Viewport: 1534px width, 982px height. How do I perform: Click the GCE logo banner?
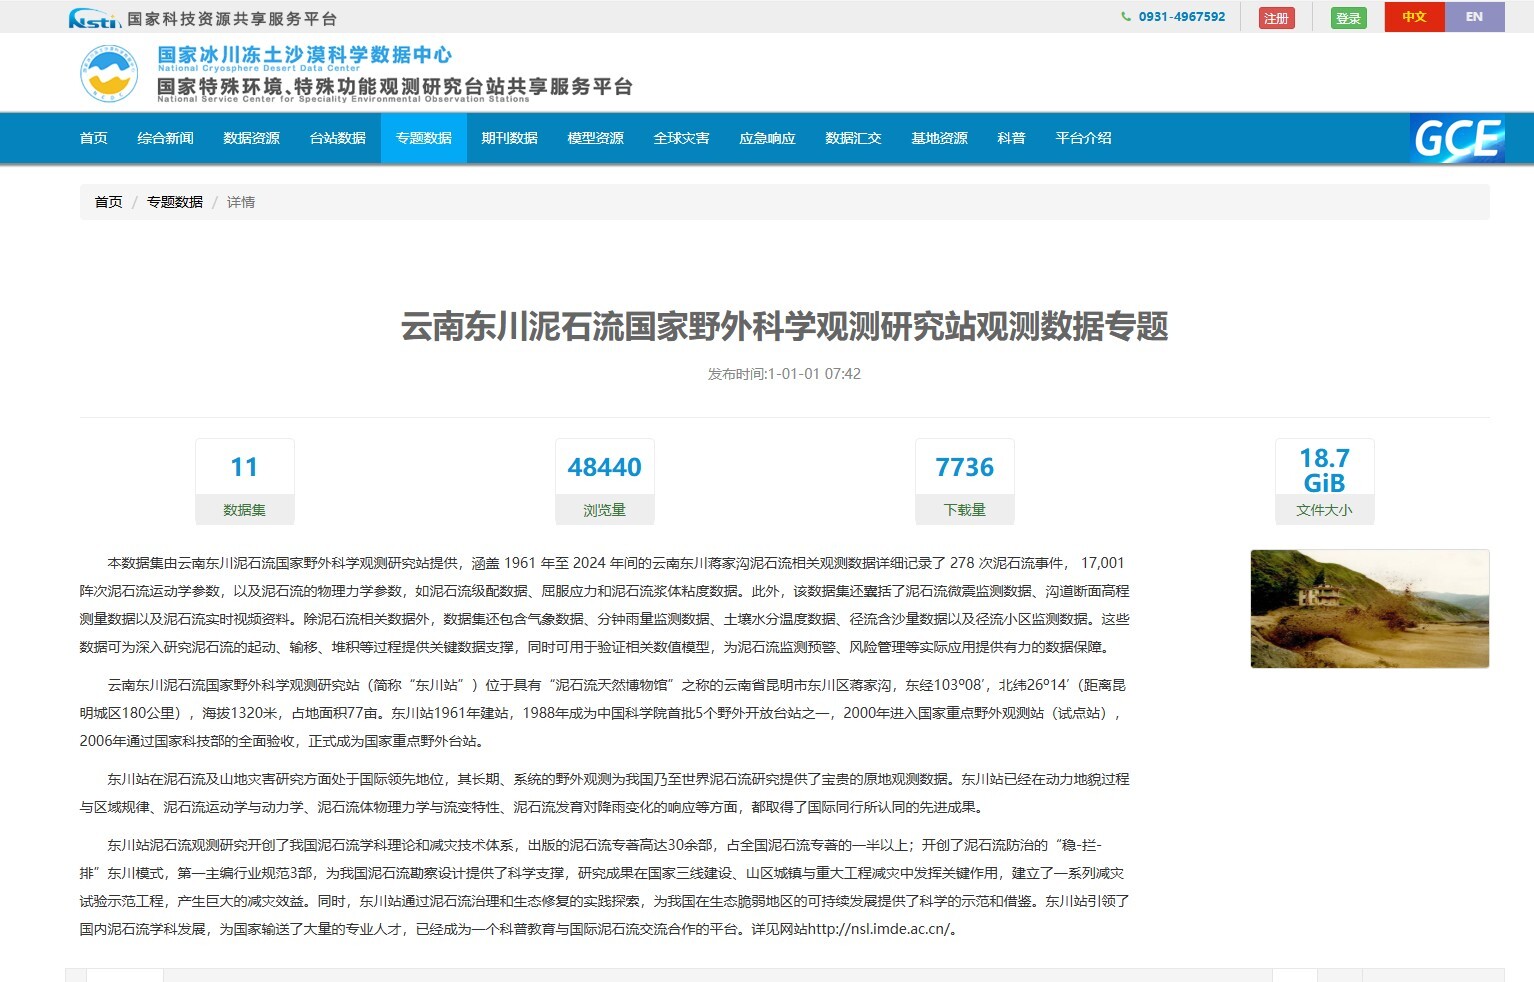(x=1457, y=138)
